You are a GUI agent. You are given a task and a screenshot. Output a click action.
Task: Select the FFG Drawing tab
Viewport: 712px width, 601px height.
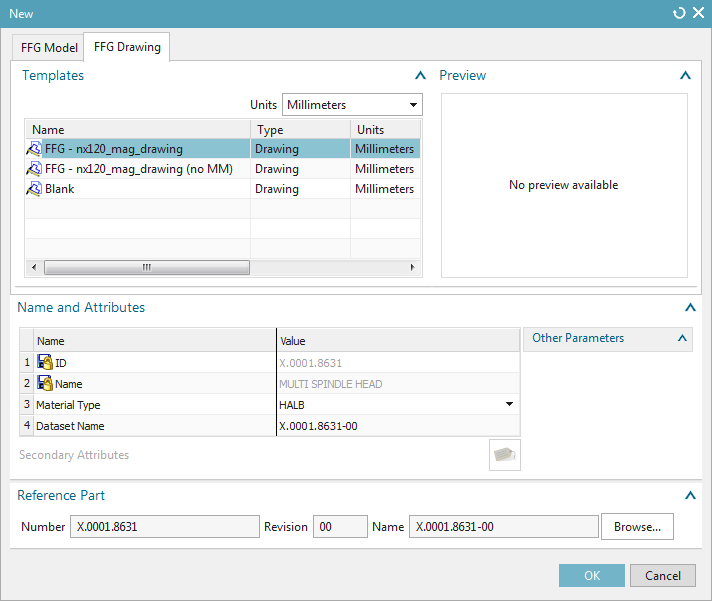tap(127, 47)
